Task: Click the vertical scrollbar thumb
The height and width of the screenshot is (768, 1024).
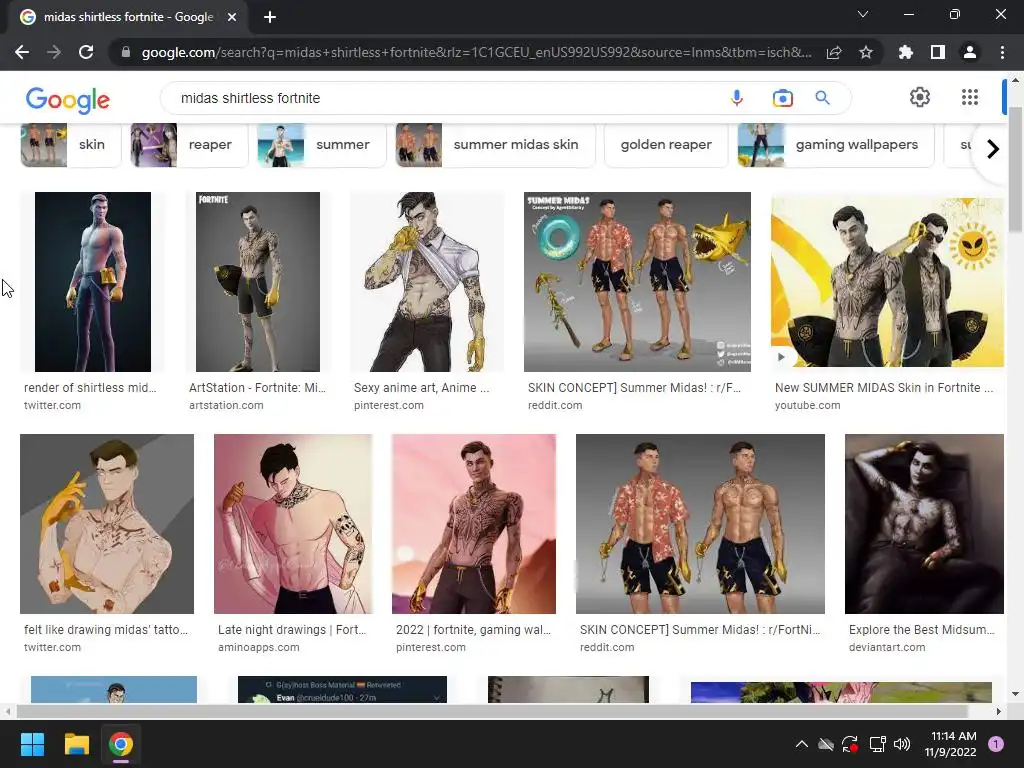Action: coord(1016,168)
